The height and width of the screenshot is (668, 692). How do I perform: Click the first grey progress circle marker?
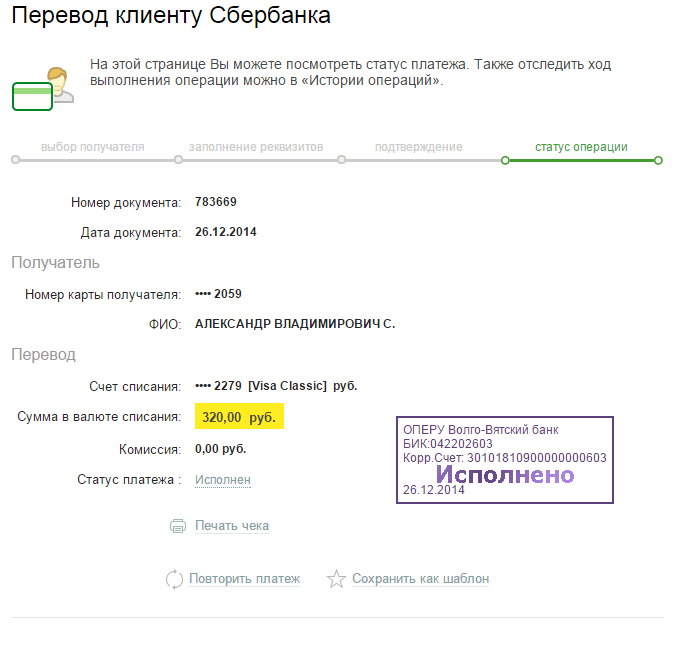(15, 160)
